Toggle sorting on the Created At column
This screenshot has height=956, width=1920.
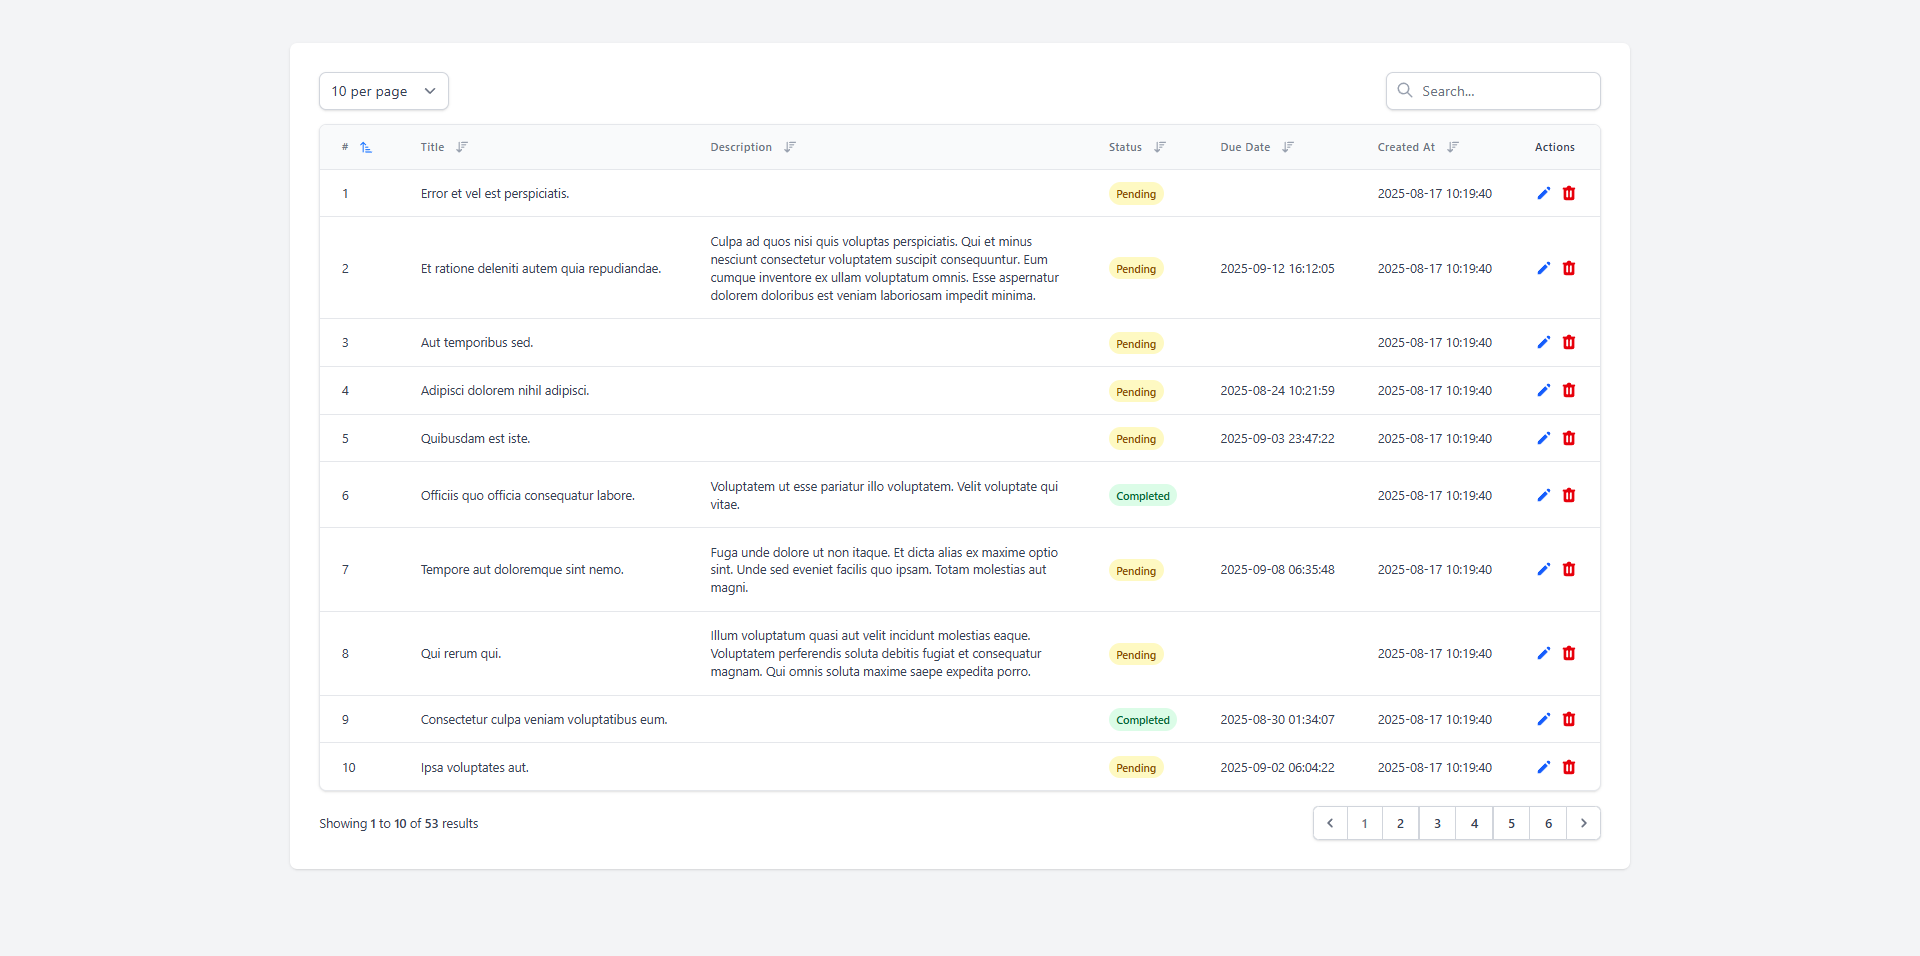coord(1452,147)
